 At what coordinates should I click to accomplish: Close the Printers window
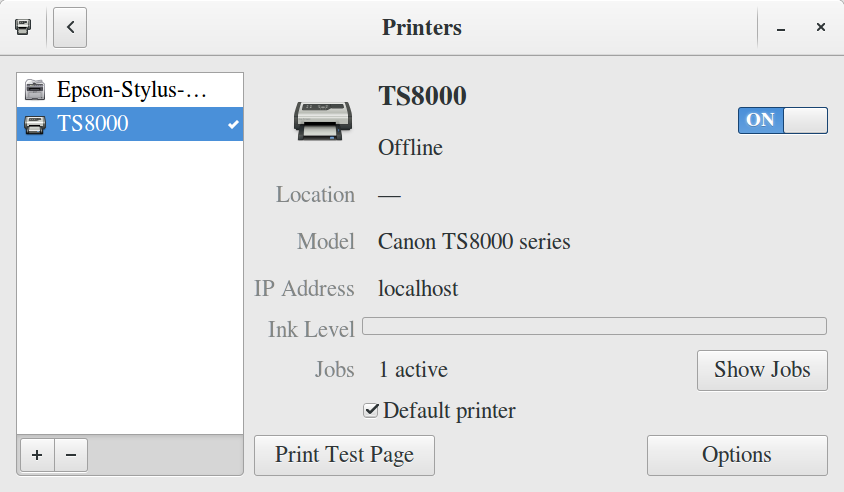820,27
